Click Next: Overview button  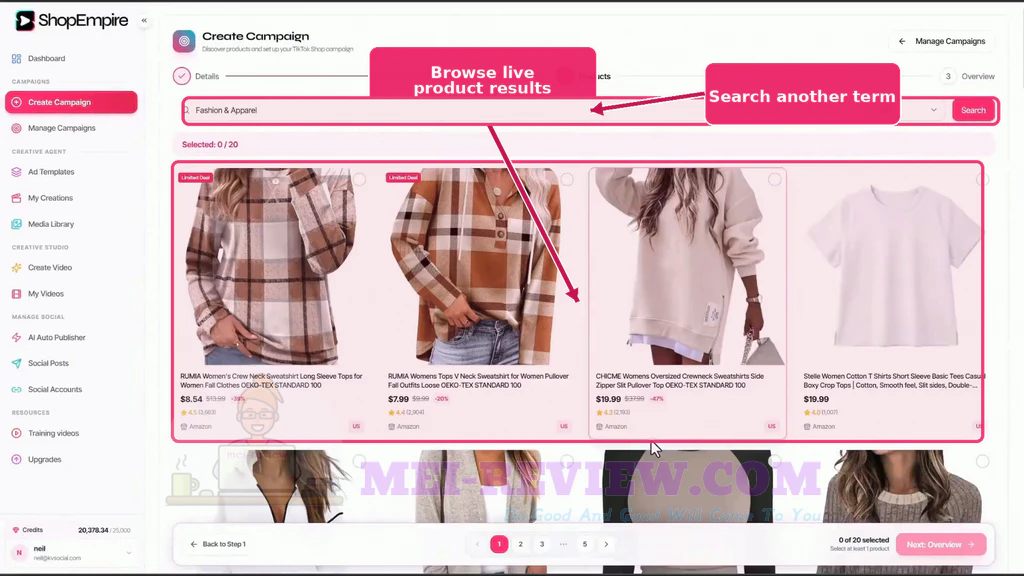pos(941,545)
